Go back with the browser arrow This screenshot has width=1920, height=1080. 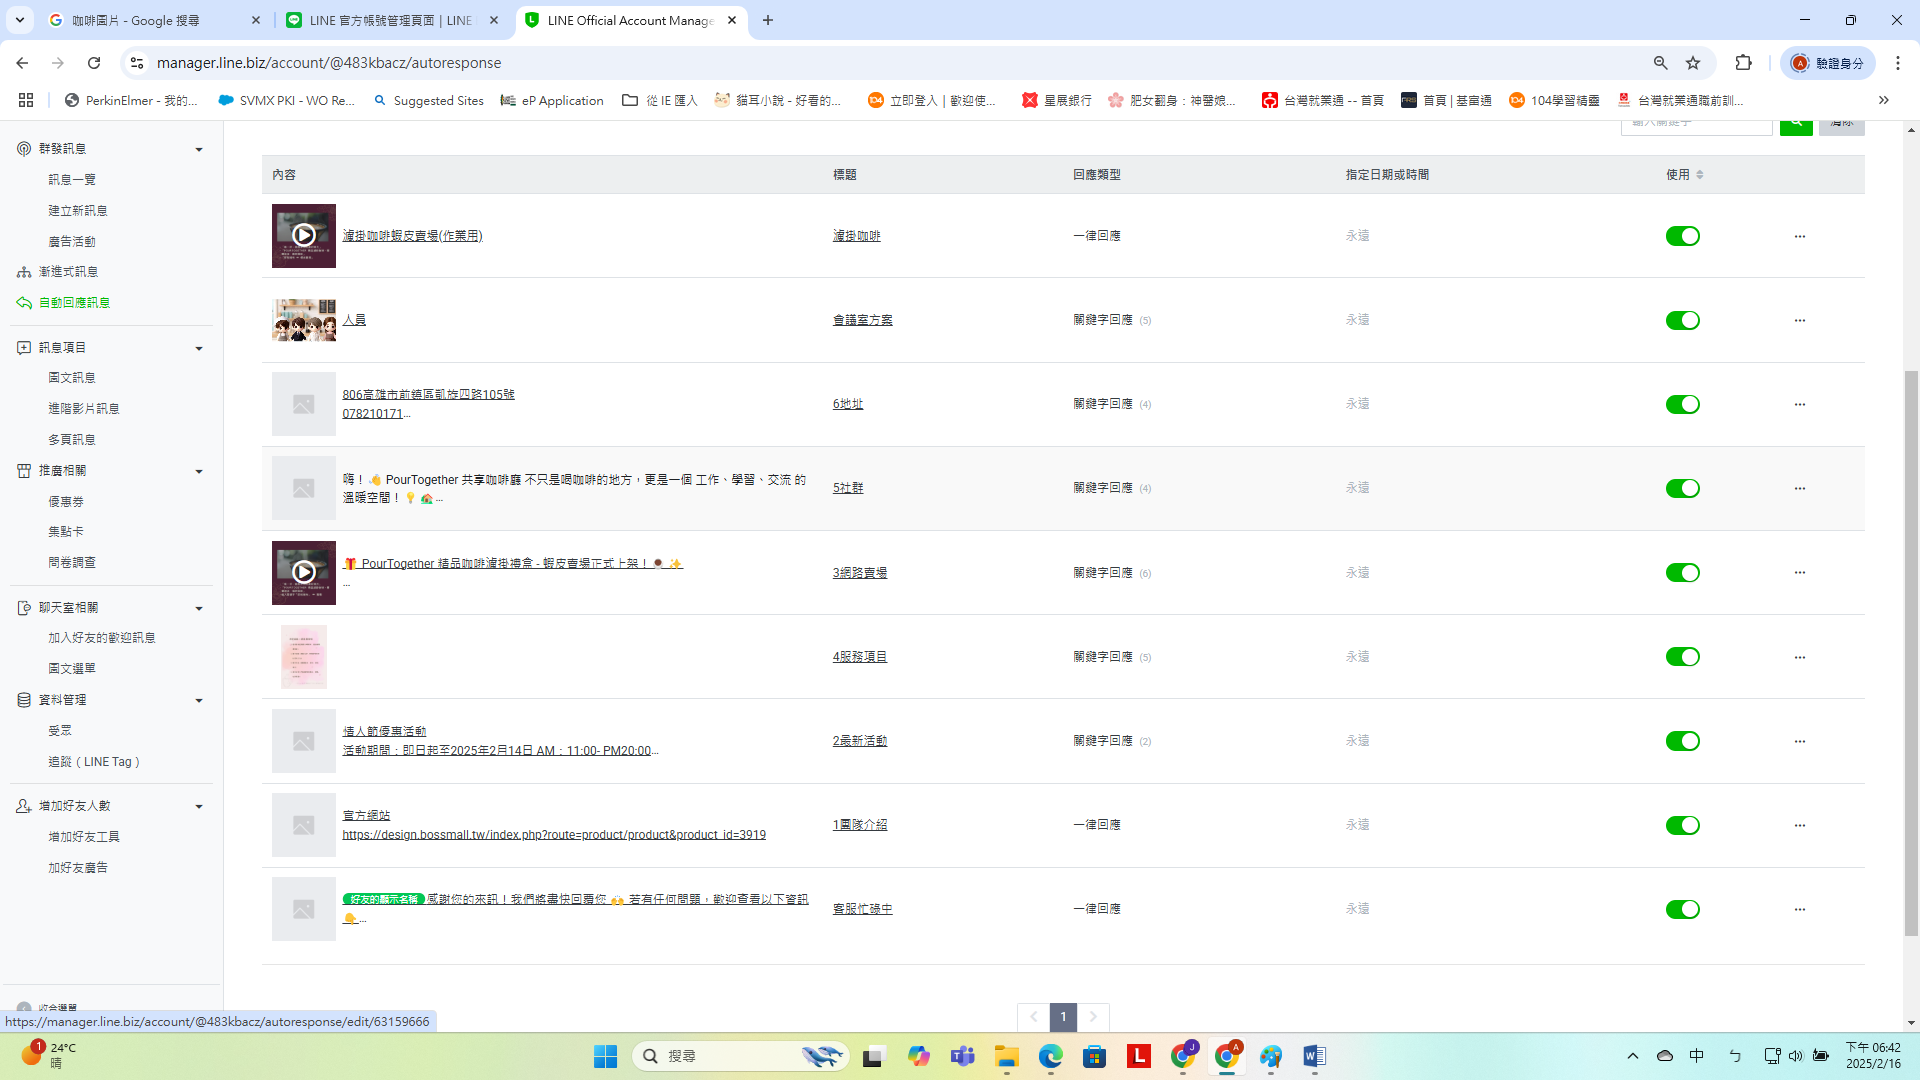tap(22, 63)
